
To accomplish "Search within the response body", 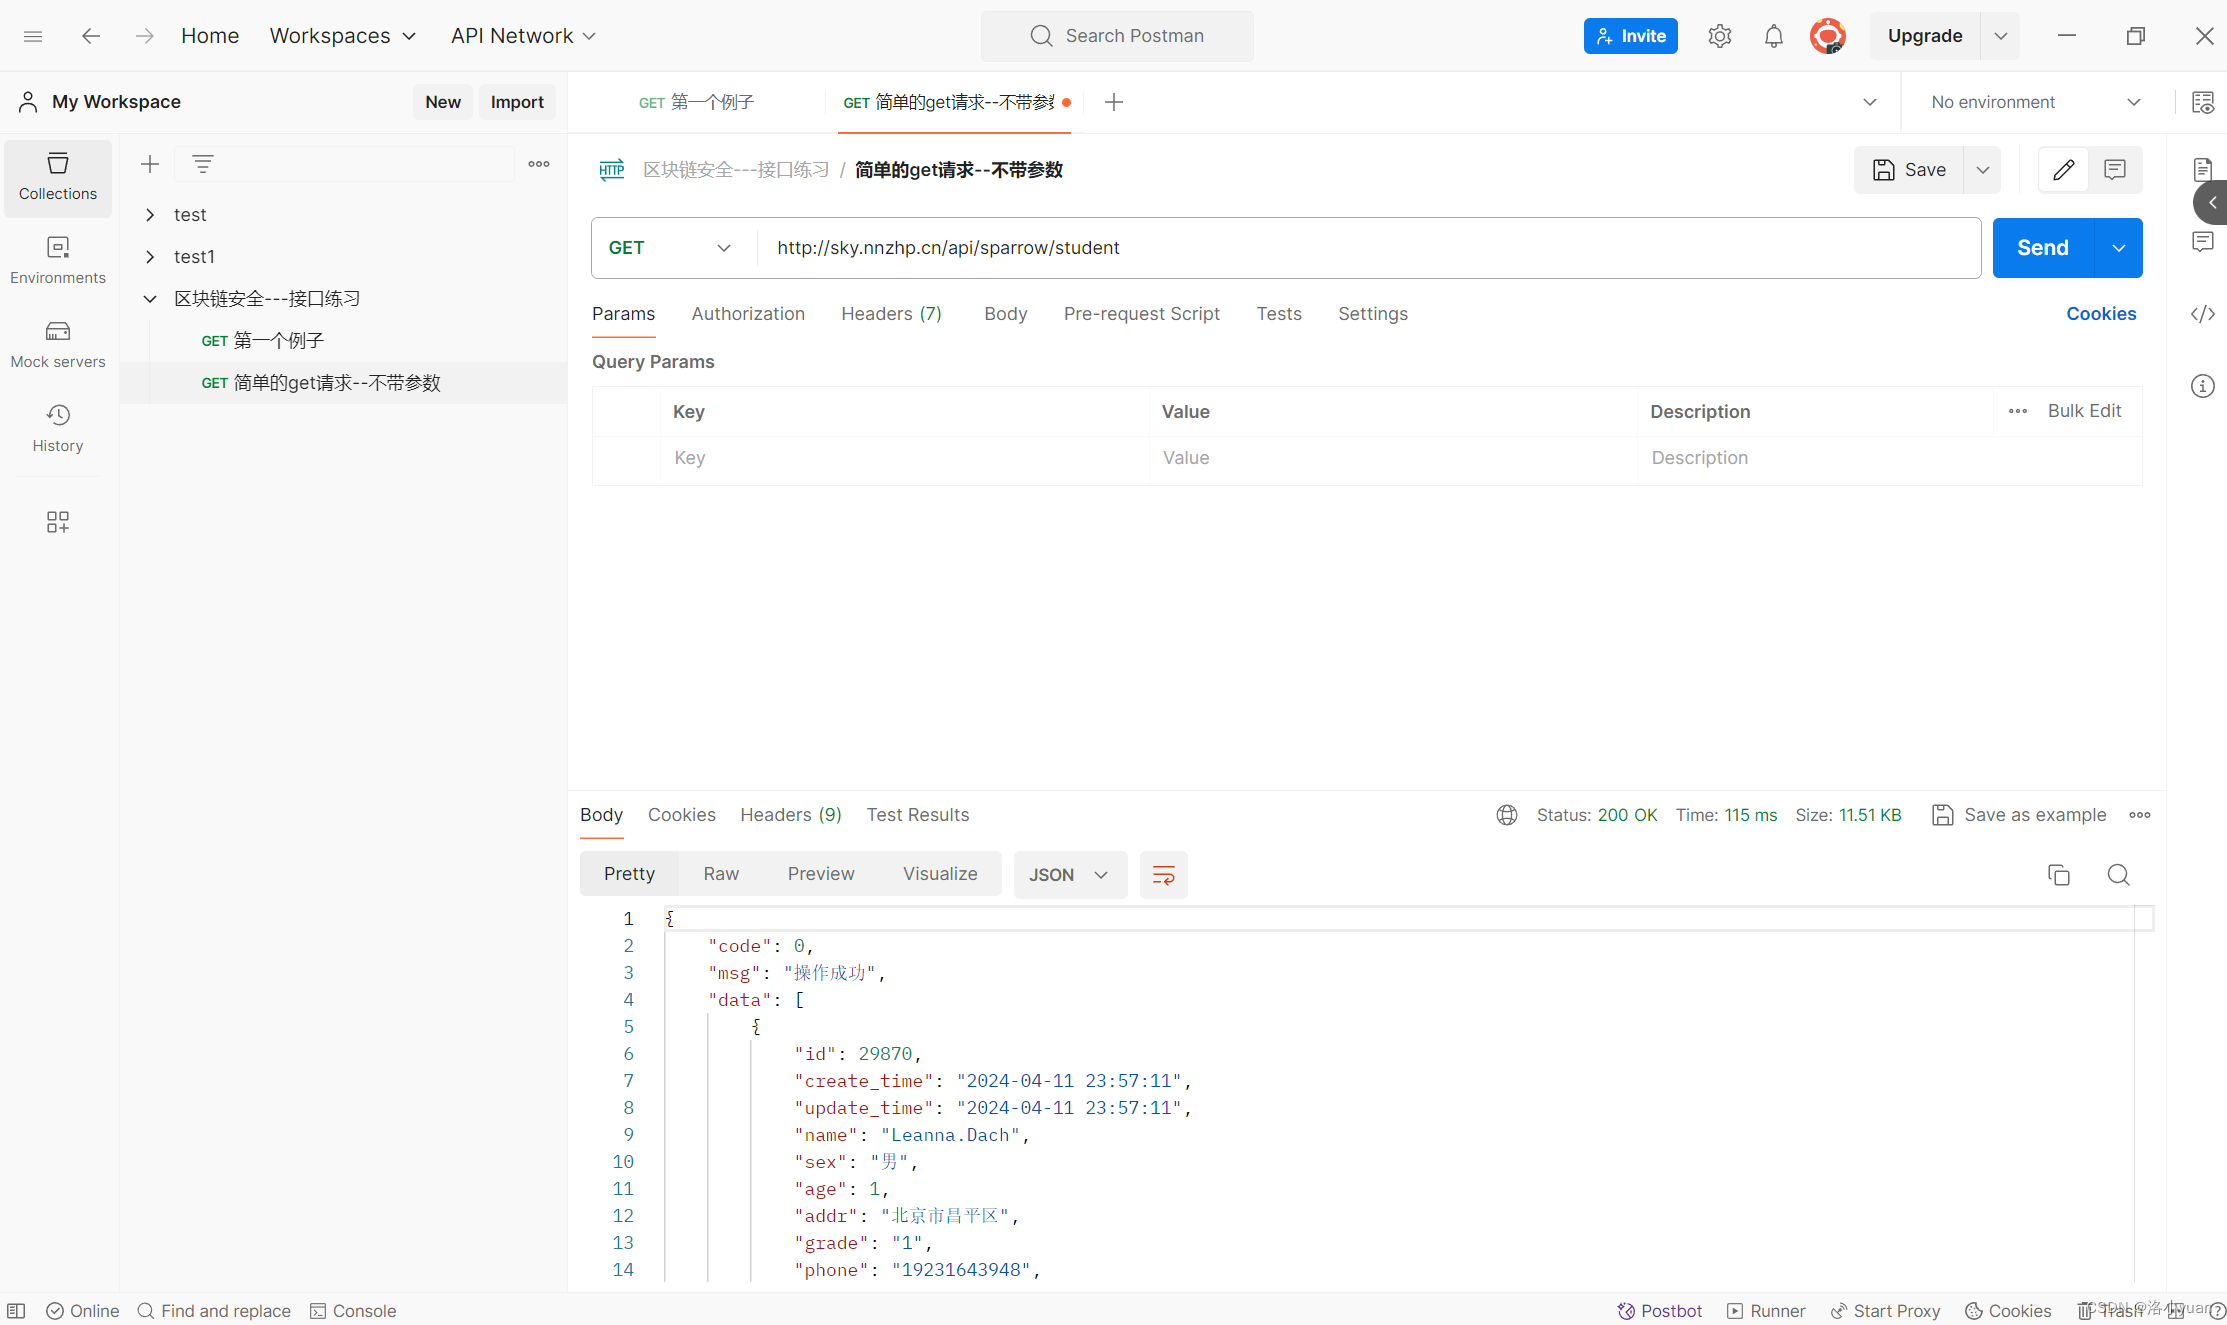I will click(x=2119, y=875).
